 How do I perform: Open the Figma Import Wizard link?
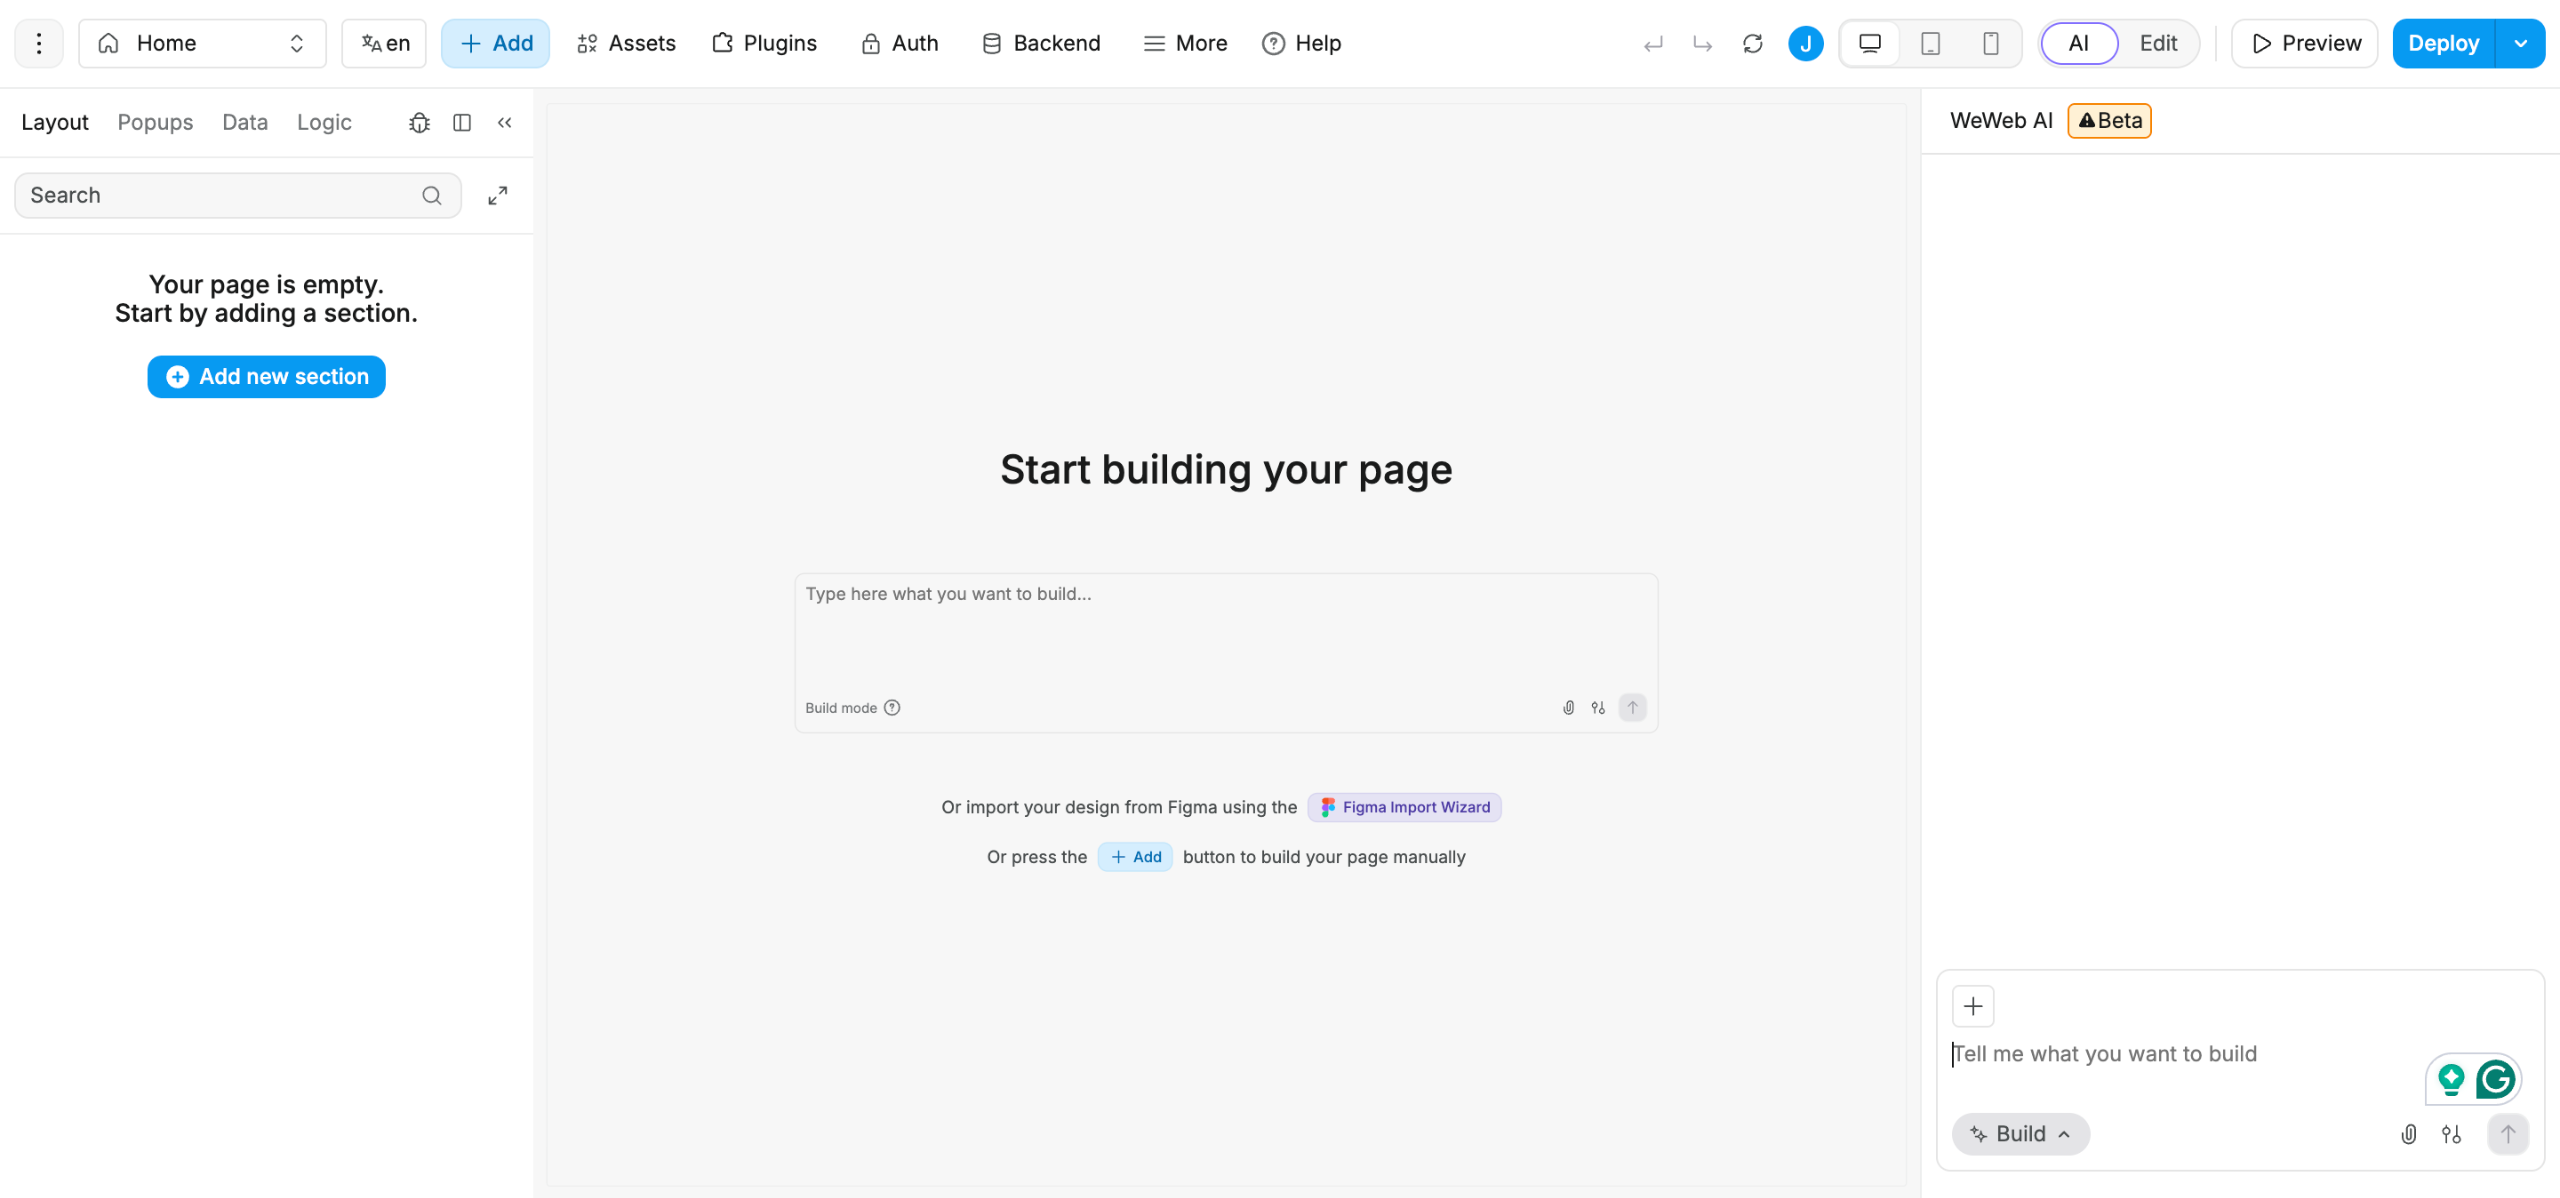coord(1404,807)
